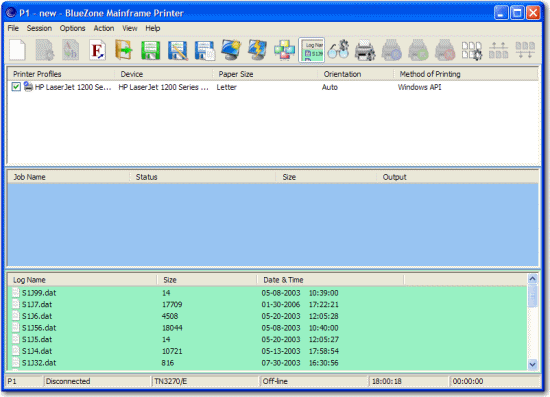The image size is (550, 397).
Task: Click the monitor with lightning bolt icon
Action: pyautogui.click(x=257, y=50)
